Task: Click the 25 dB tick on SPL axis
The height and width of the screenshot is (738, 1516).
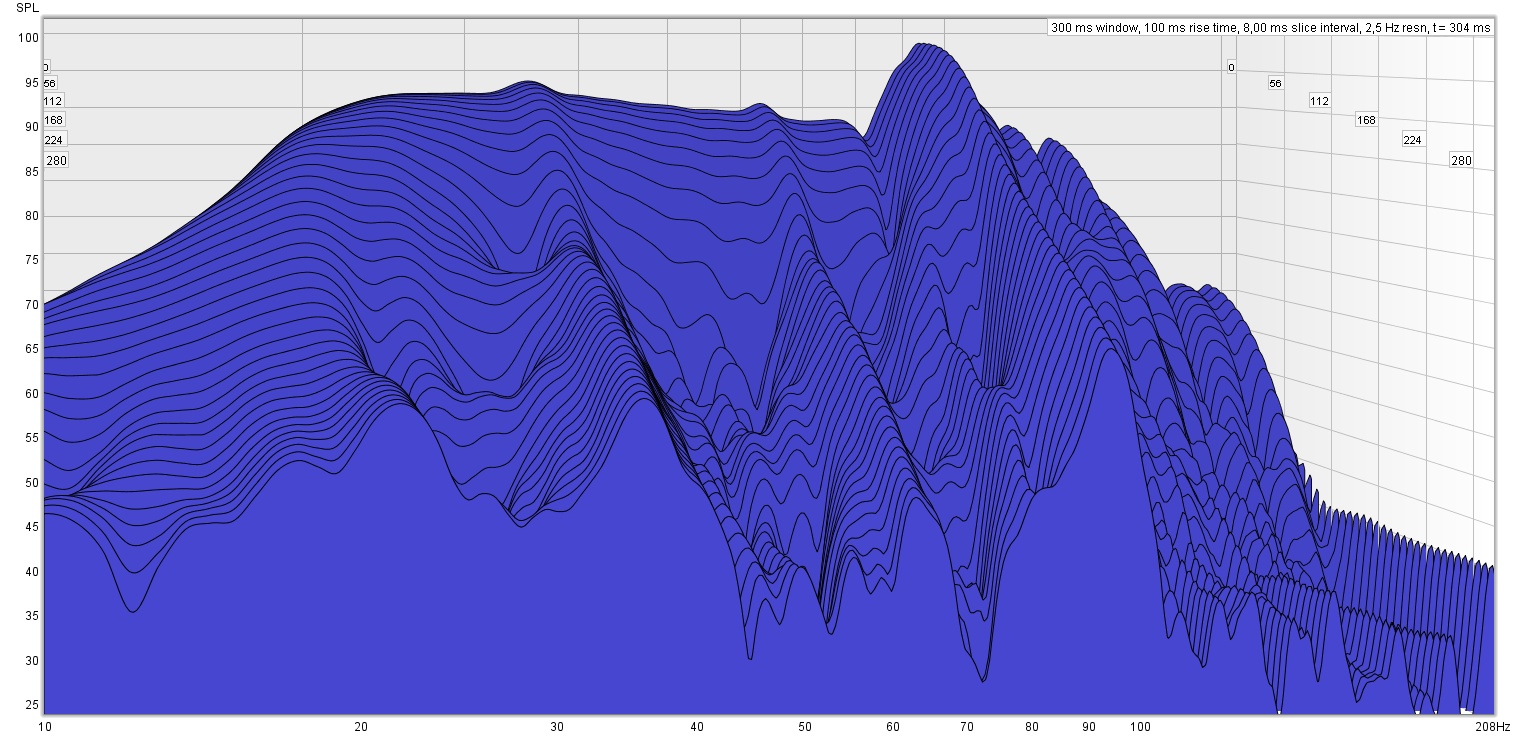Action: 31,705
